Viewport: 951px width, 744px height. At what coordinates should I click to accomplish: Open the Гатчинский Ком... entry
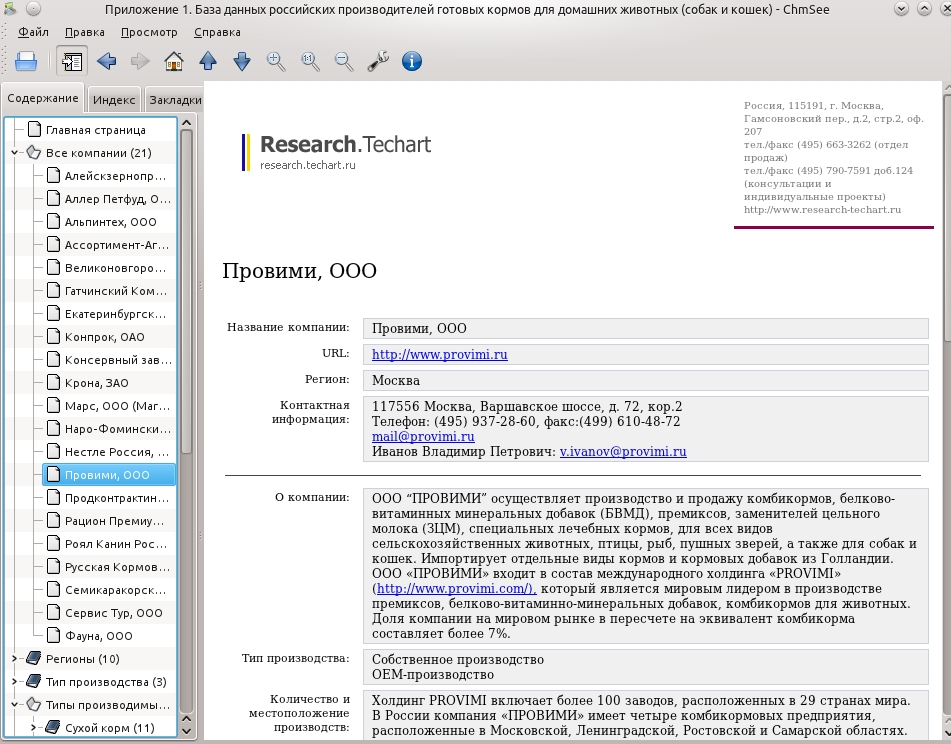(116, 291)
